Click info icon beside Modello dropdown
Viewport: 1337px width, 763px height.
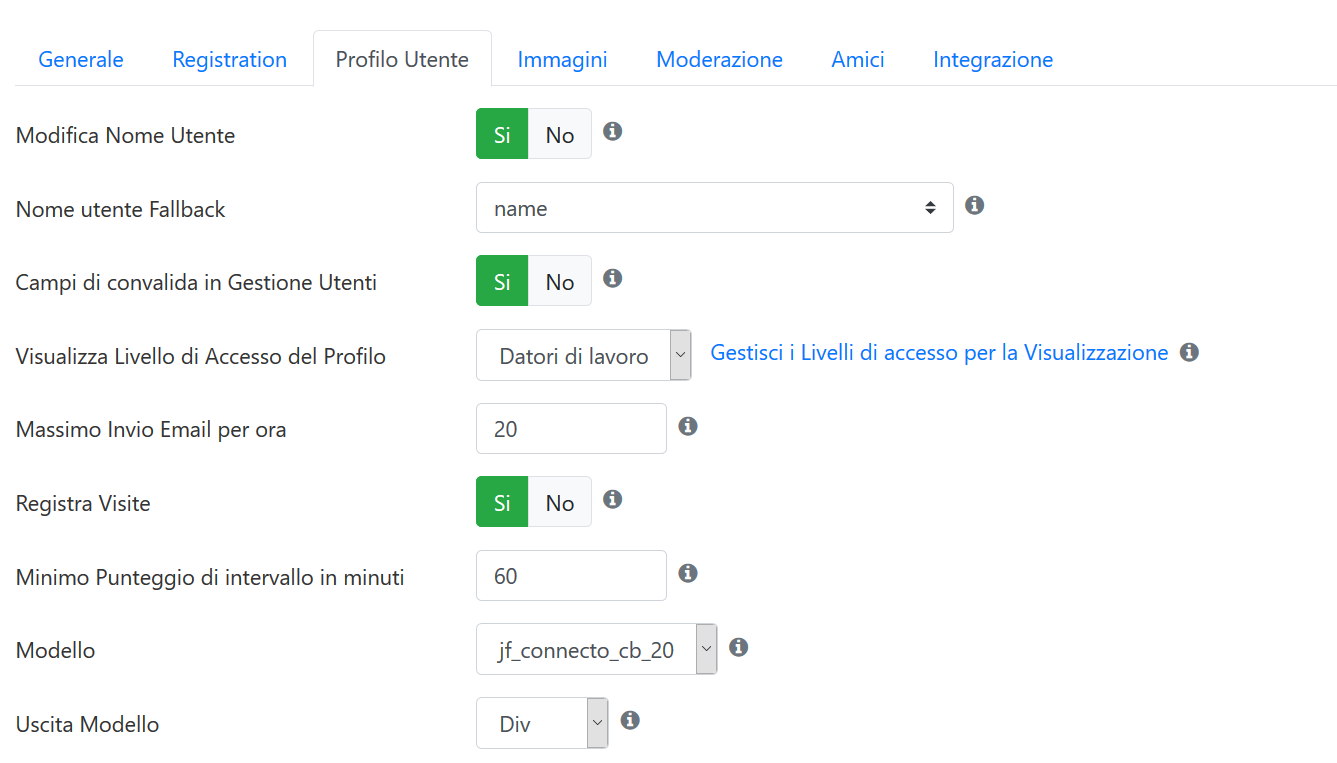739,647
